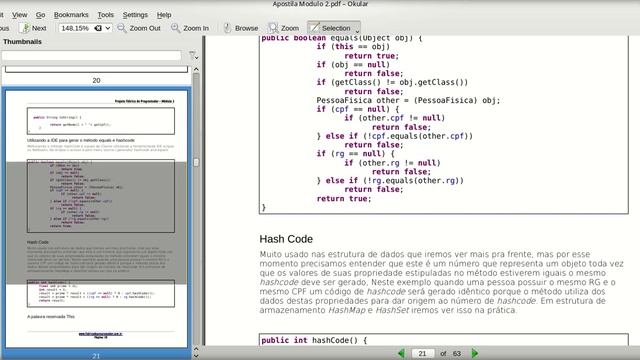Click the 'return true;' last line of equals
Image resolution: width=640 pixels, height=360 pixels.
pyautogui.click(x=344, y=198)
